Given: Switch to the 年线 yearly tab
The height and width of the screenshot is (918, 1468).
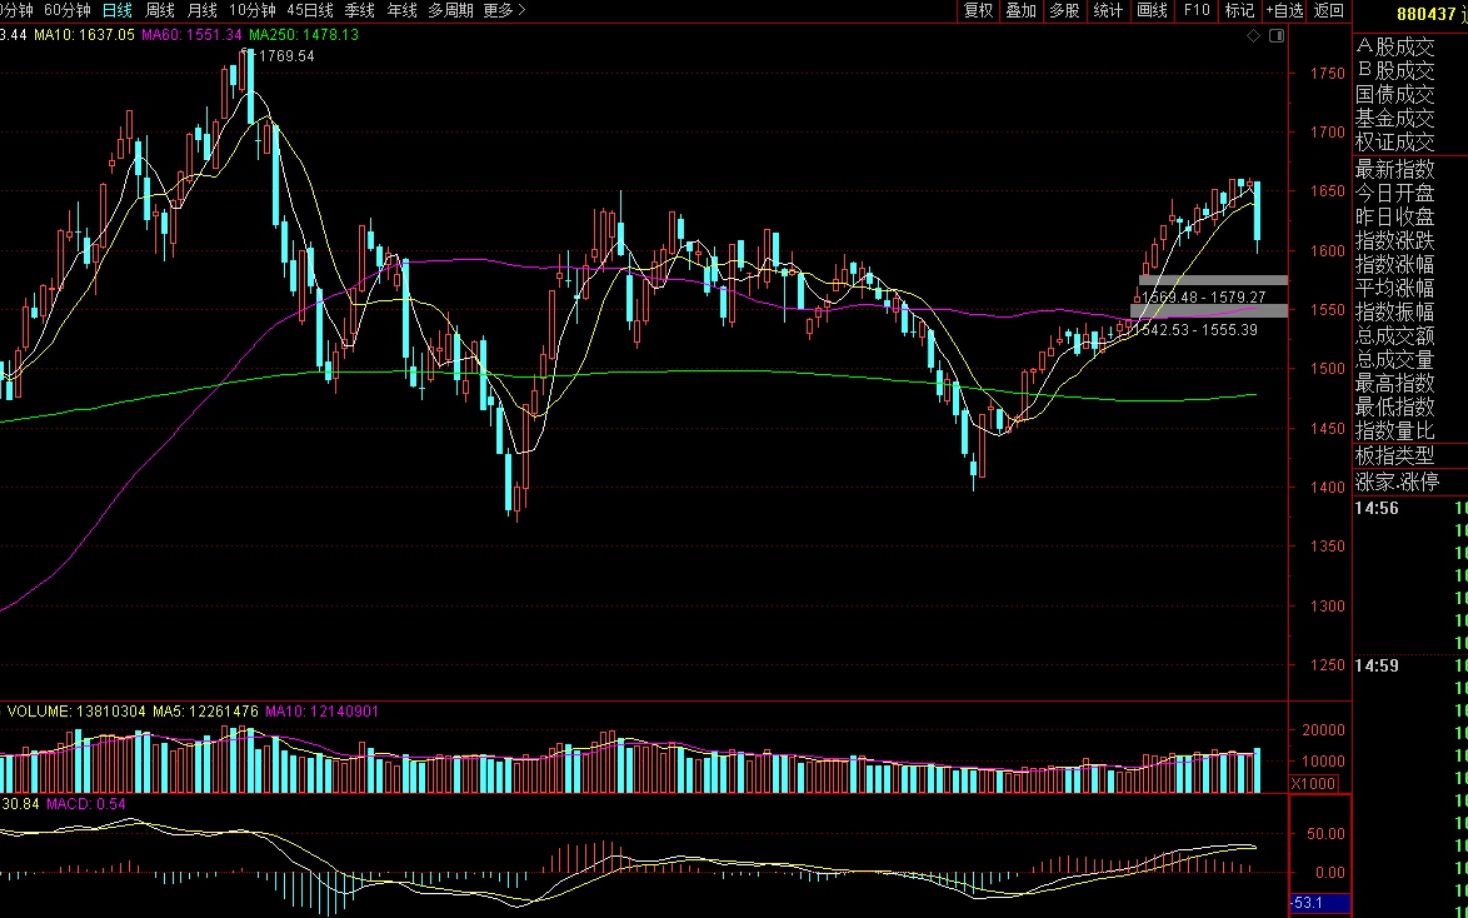Looking at the screenshot, I should point(402,10).
